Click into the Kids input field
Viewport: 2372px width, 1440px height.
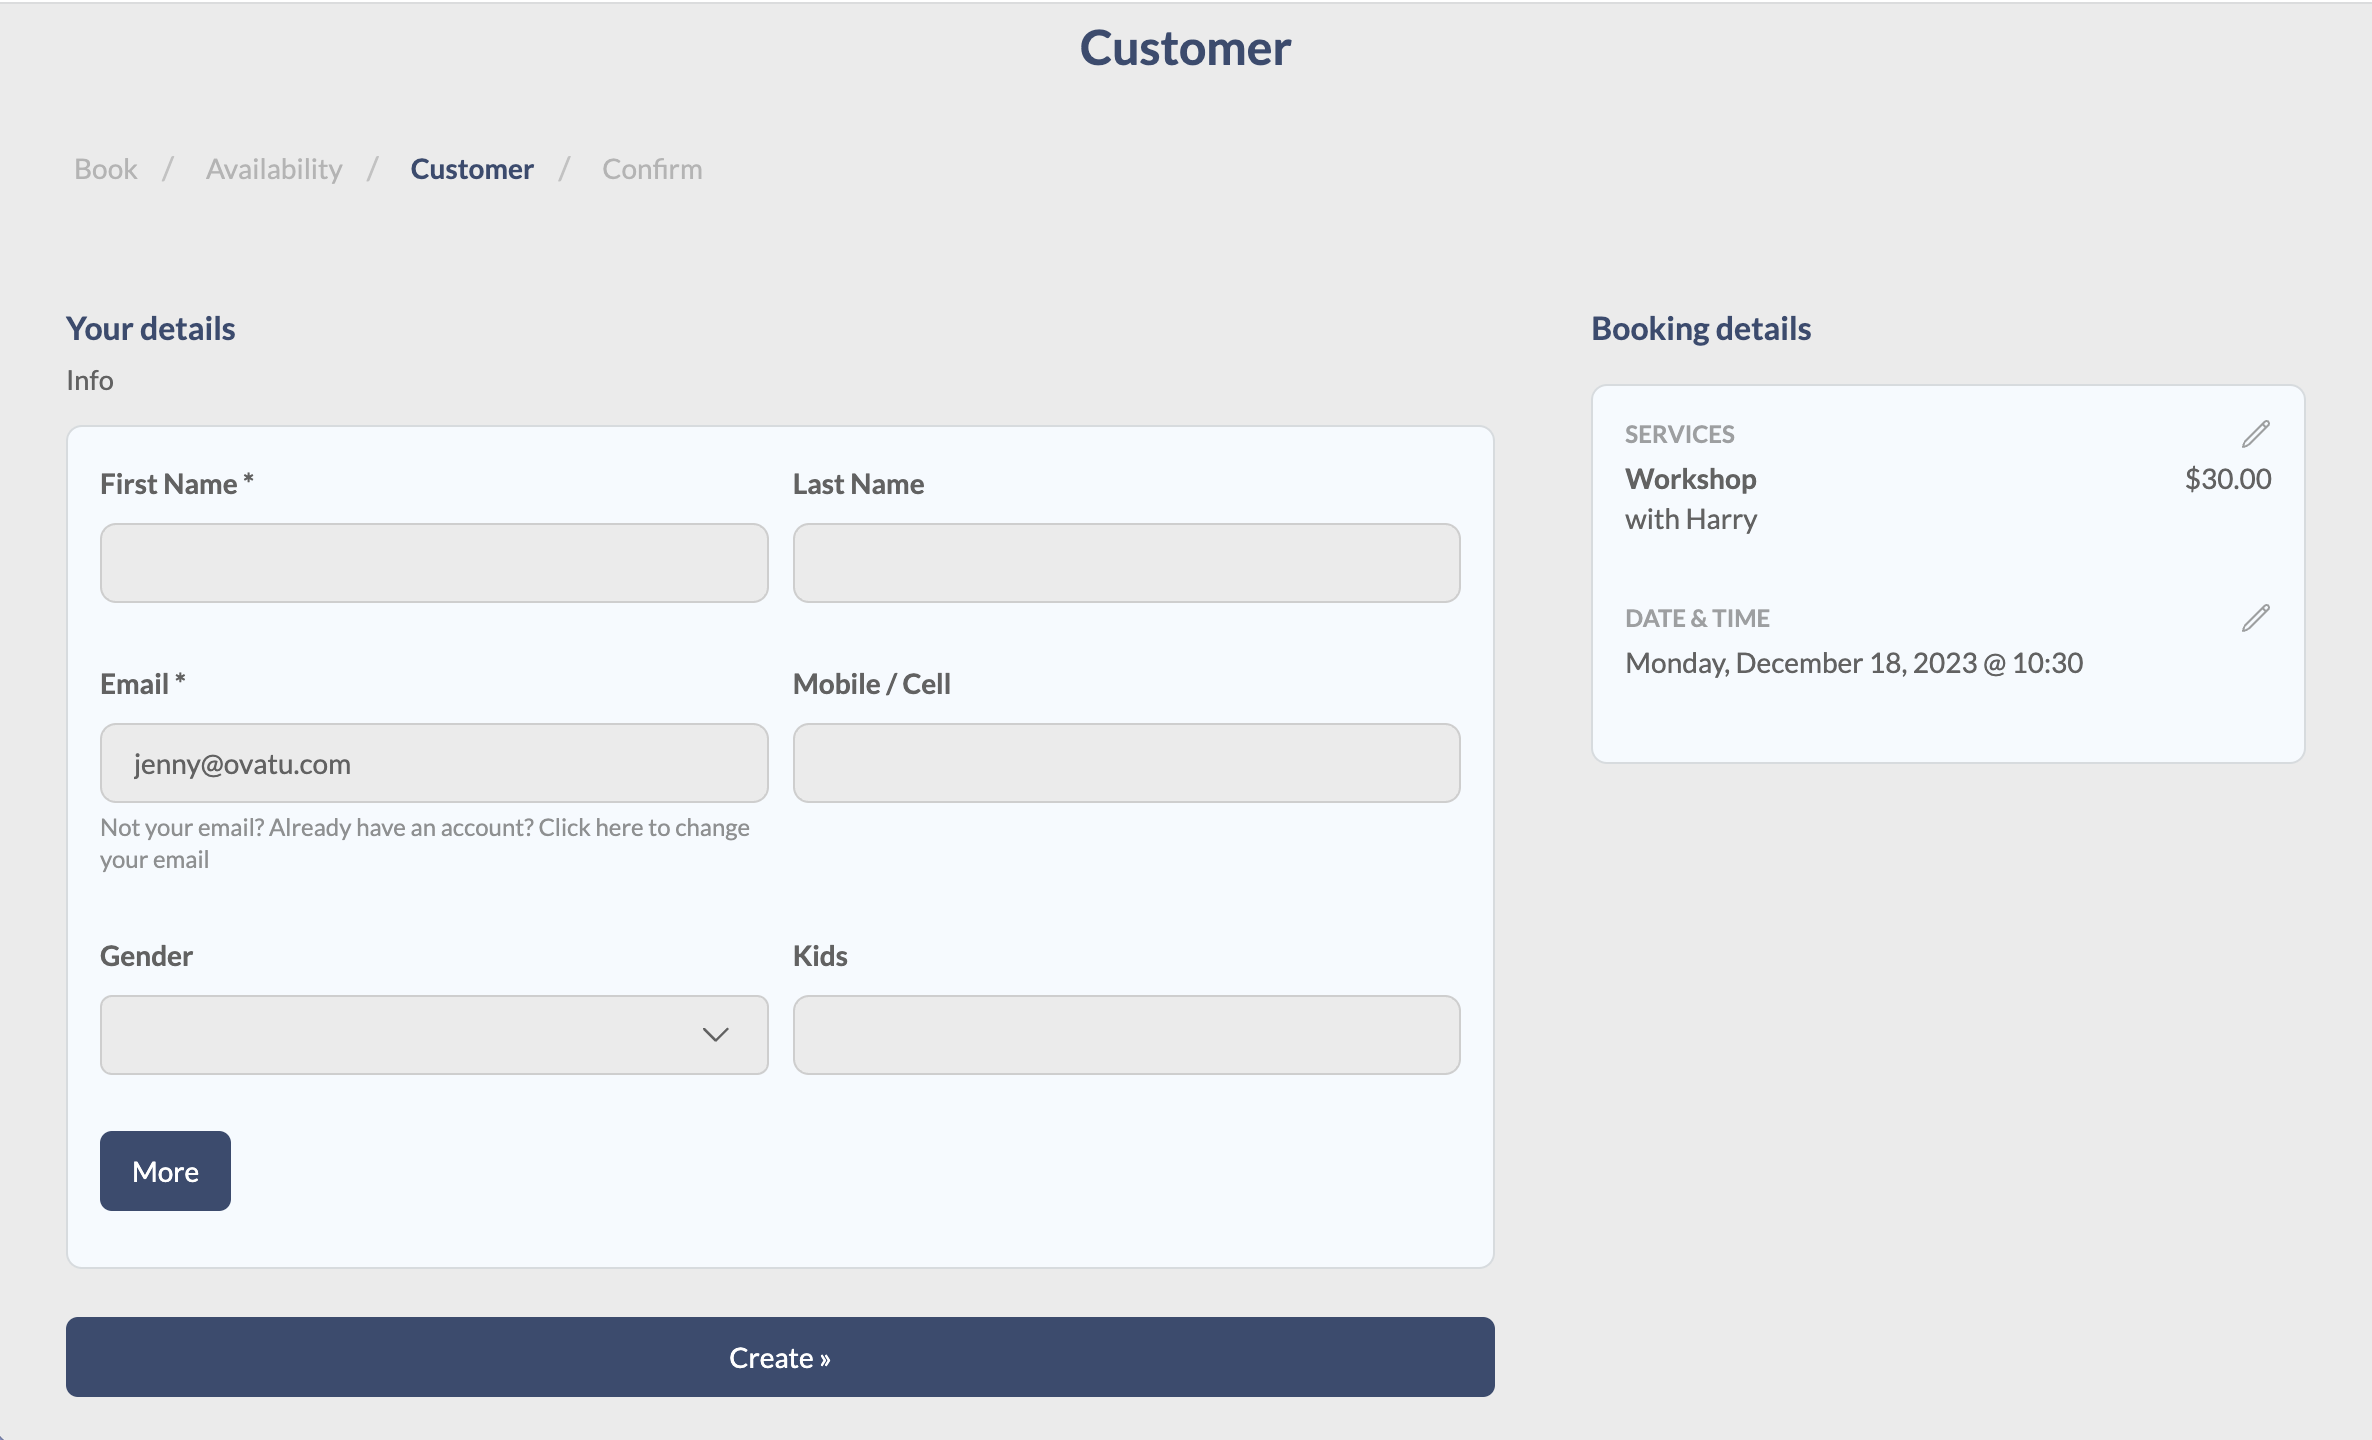[1126, 1035]
